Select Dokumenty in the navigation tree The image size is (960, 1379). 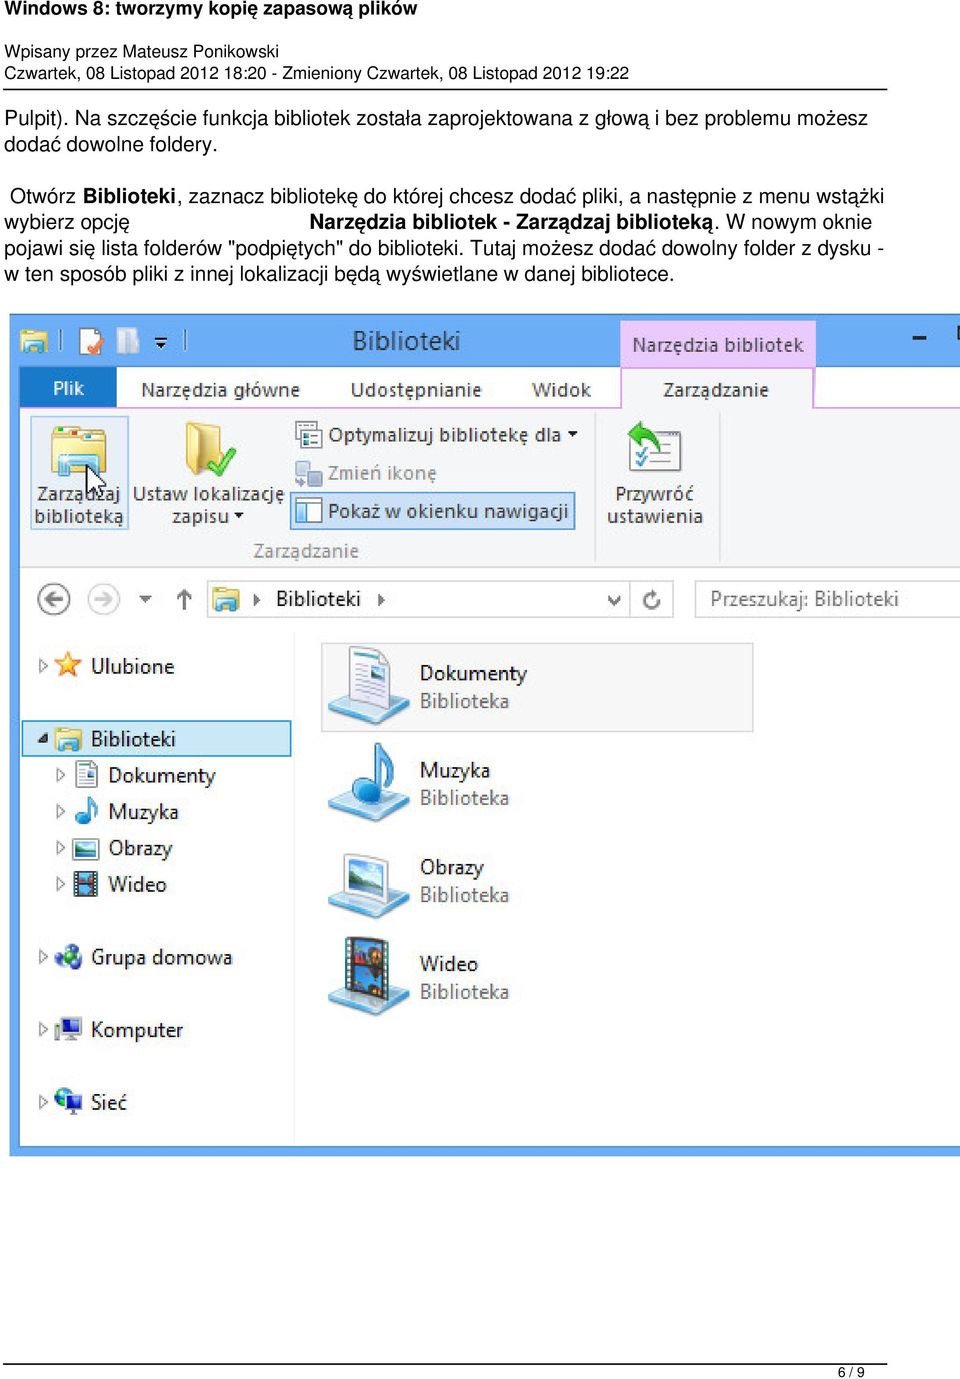(x=161, y=775)
